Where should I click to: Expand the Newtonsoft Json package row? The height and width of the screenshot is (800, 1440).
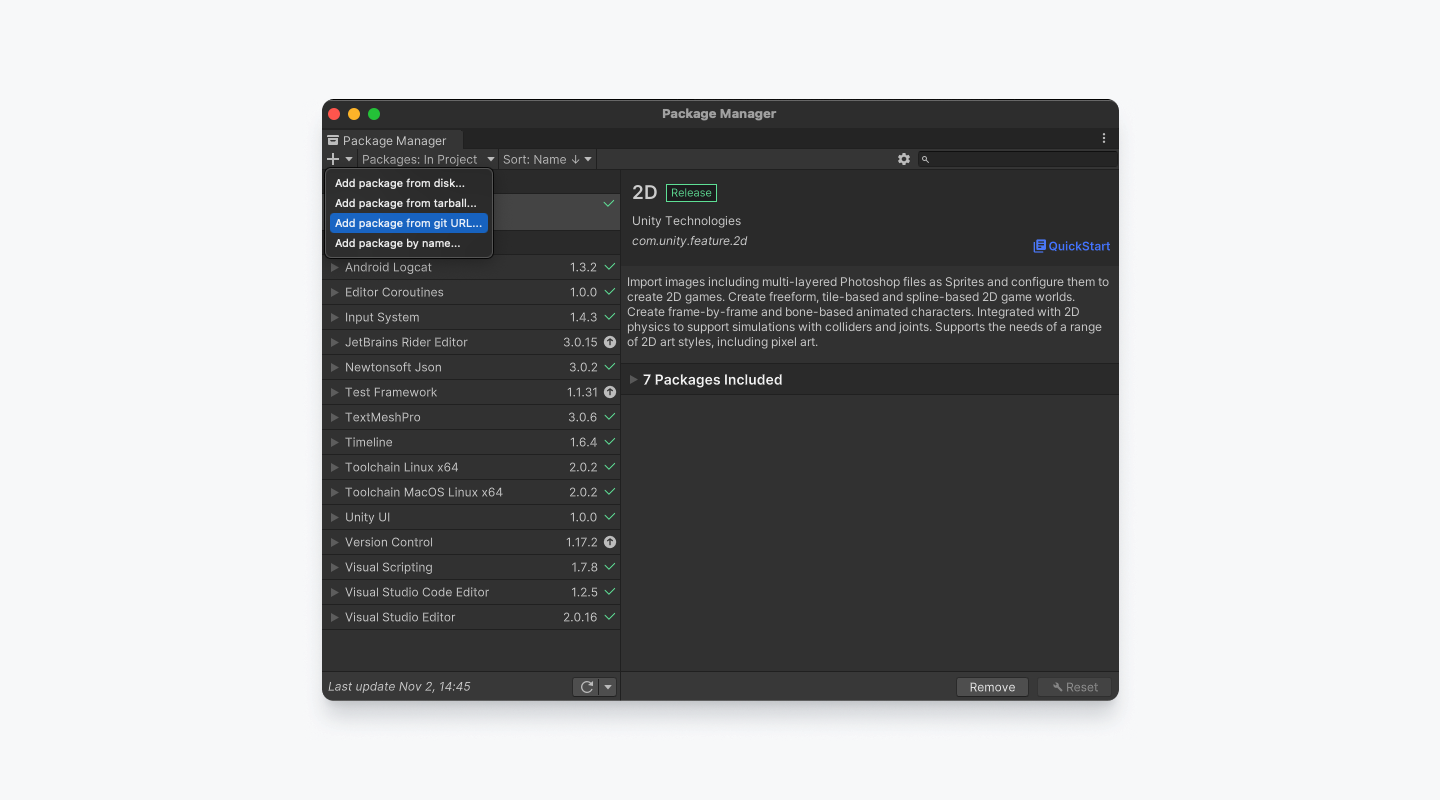335,367
